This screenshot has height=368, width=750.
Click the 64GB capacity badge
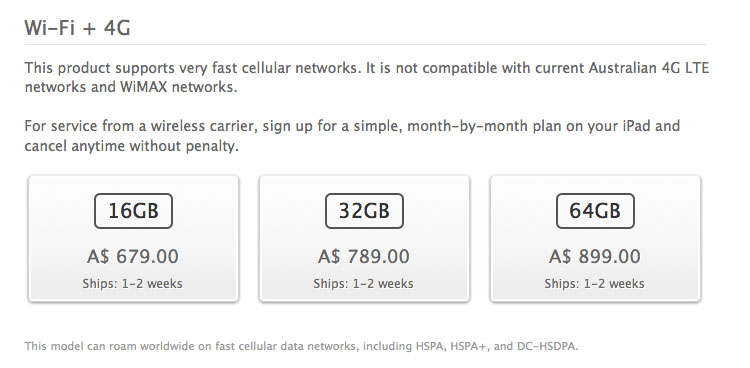pyautogui.click(x=596, y=211)
